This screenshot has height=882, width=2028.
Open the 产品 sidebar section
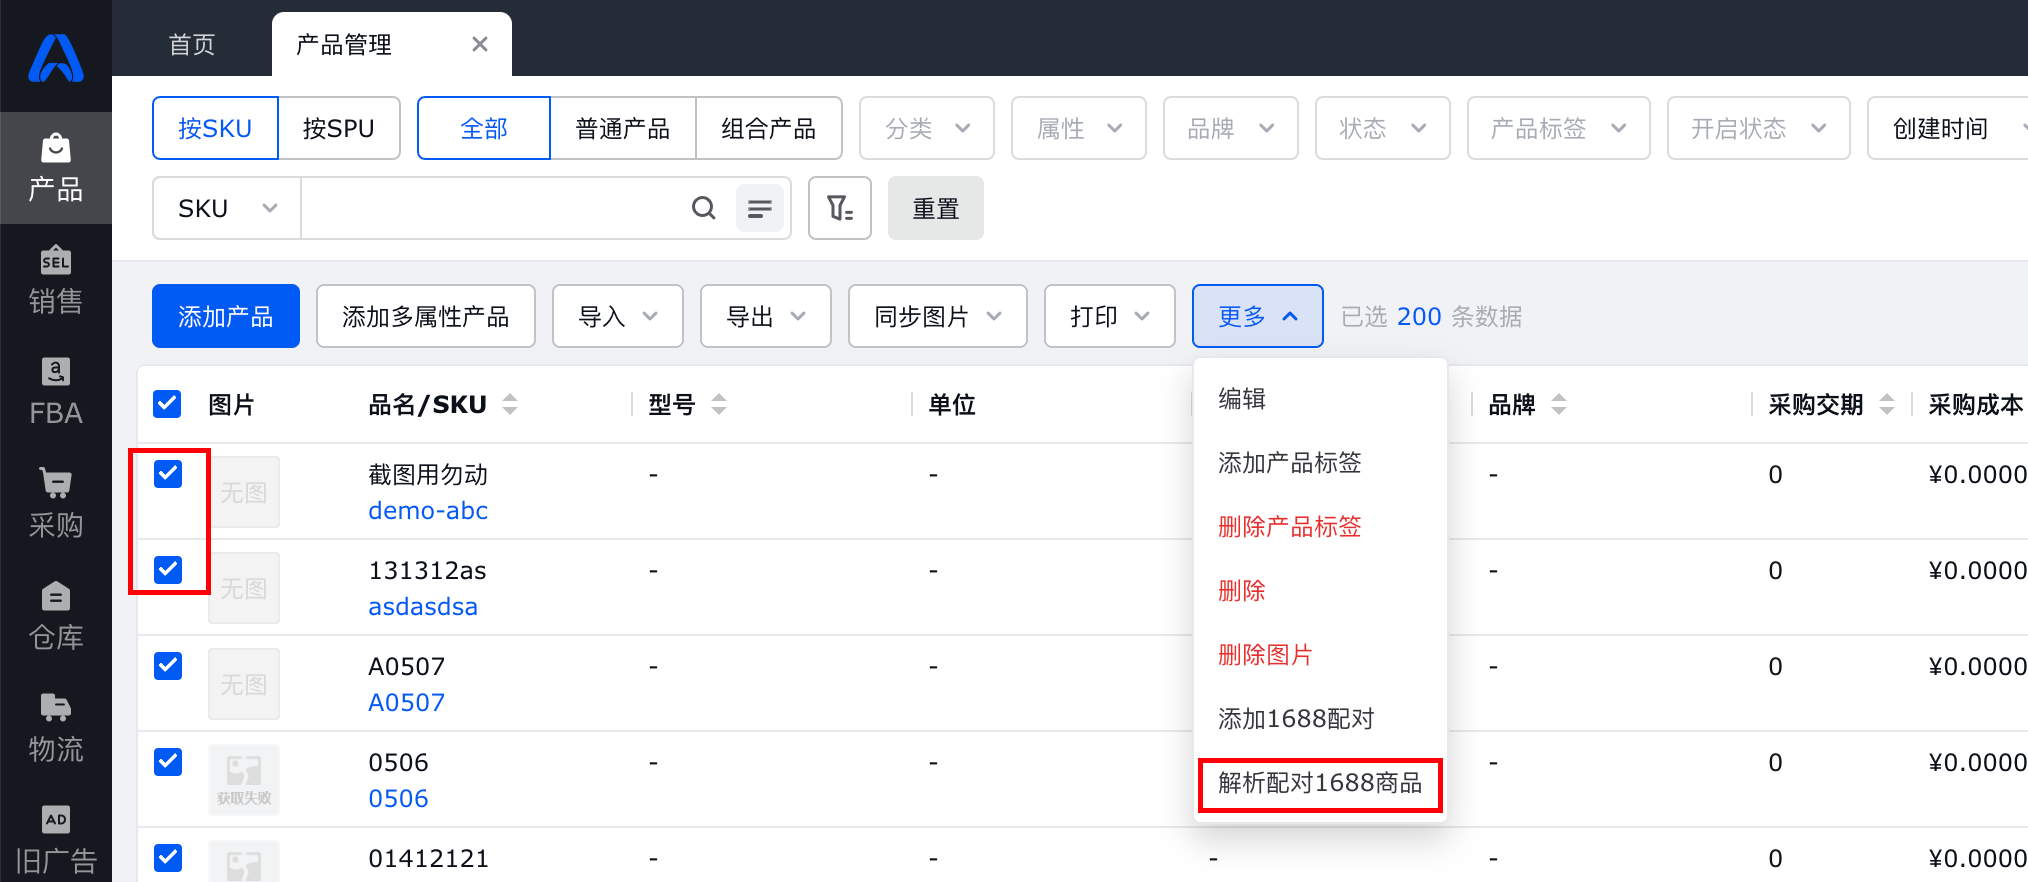56,168
